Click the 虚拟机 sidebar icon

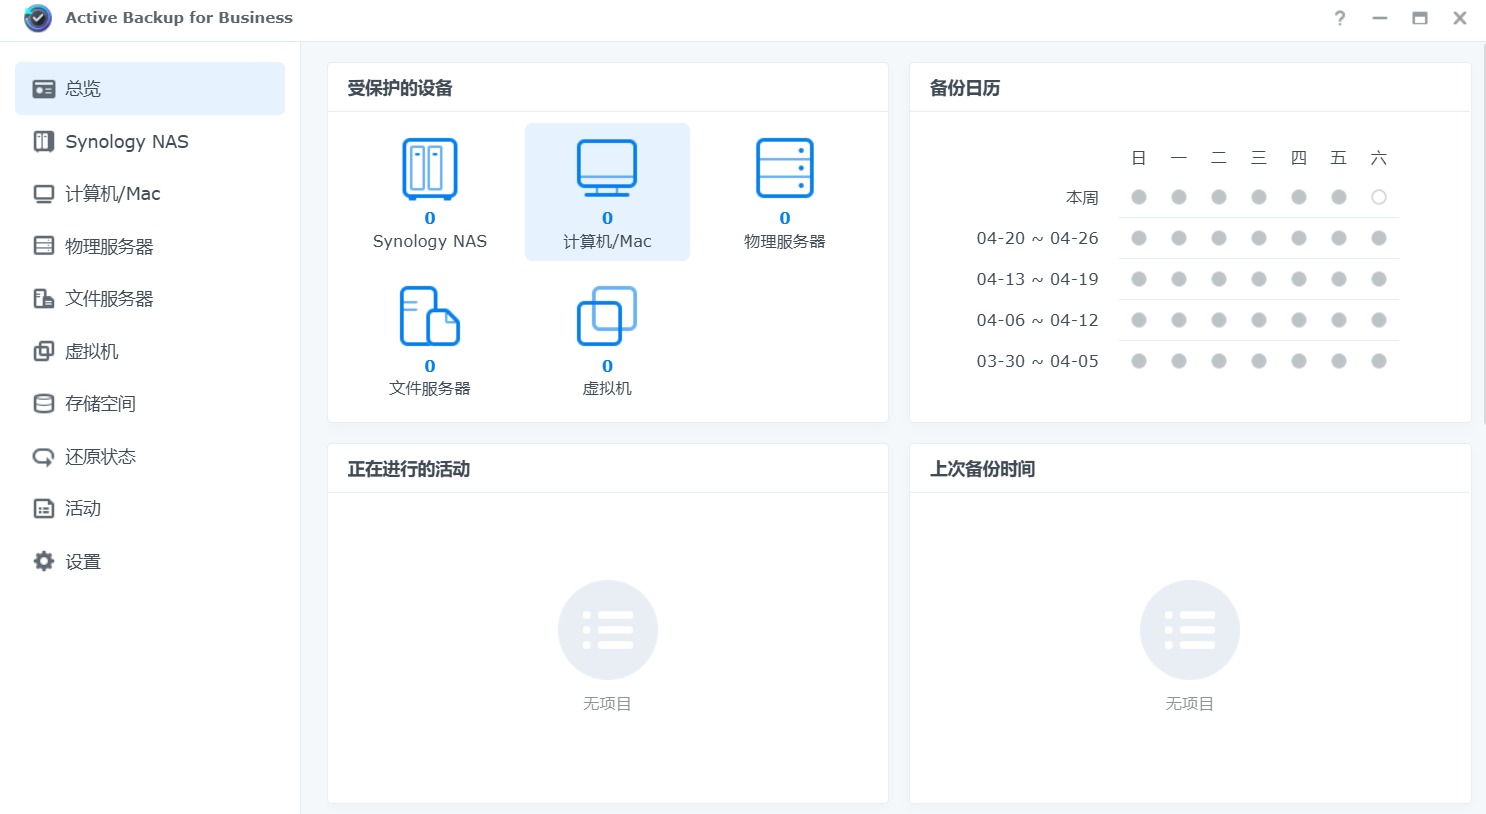(x=44, y=351)
